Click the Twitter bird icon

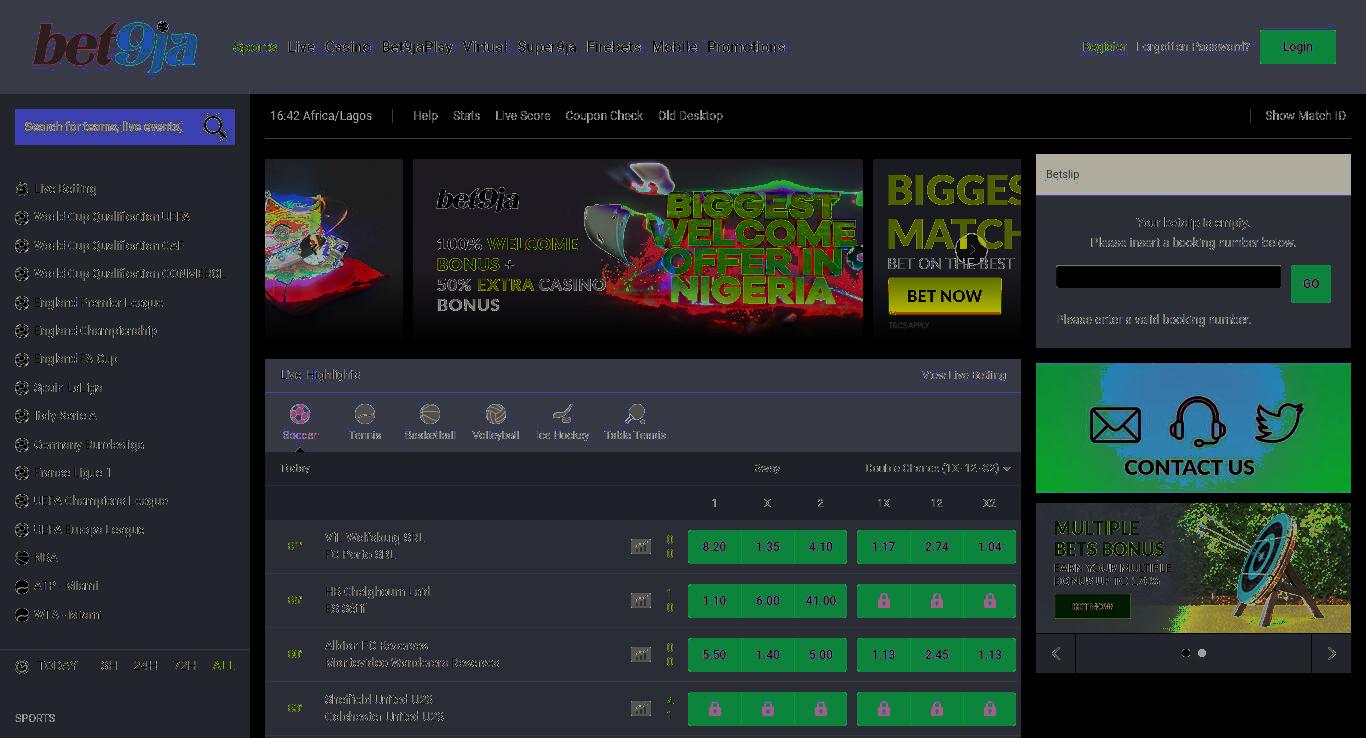point(1279,422)
